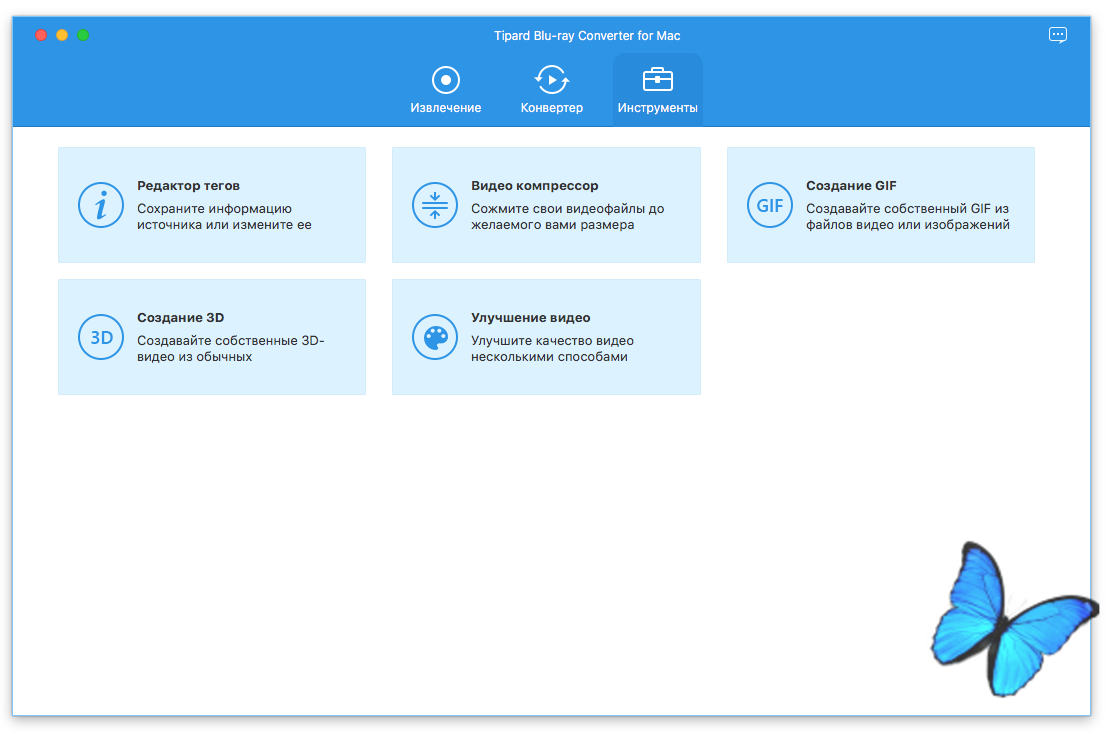Viewport: 1118px width, 734px height.
Task: Close the window with red button
Action: coord(41,35)
